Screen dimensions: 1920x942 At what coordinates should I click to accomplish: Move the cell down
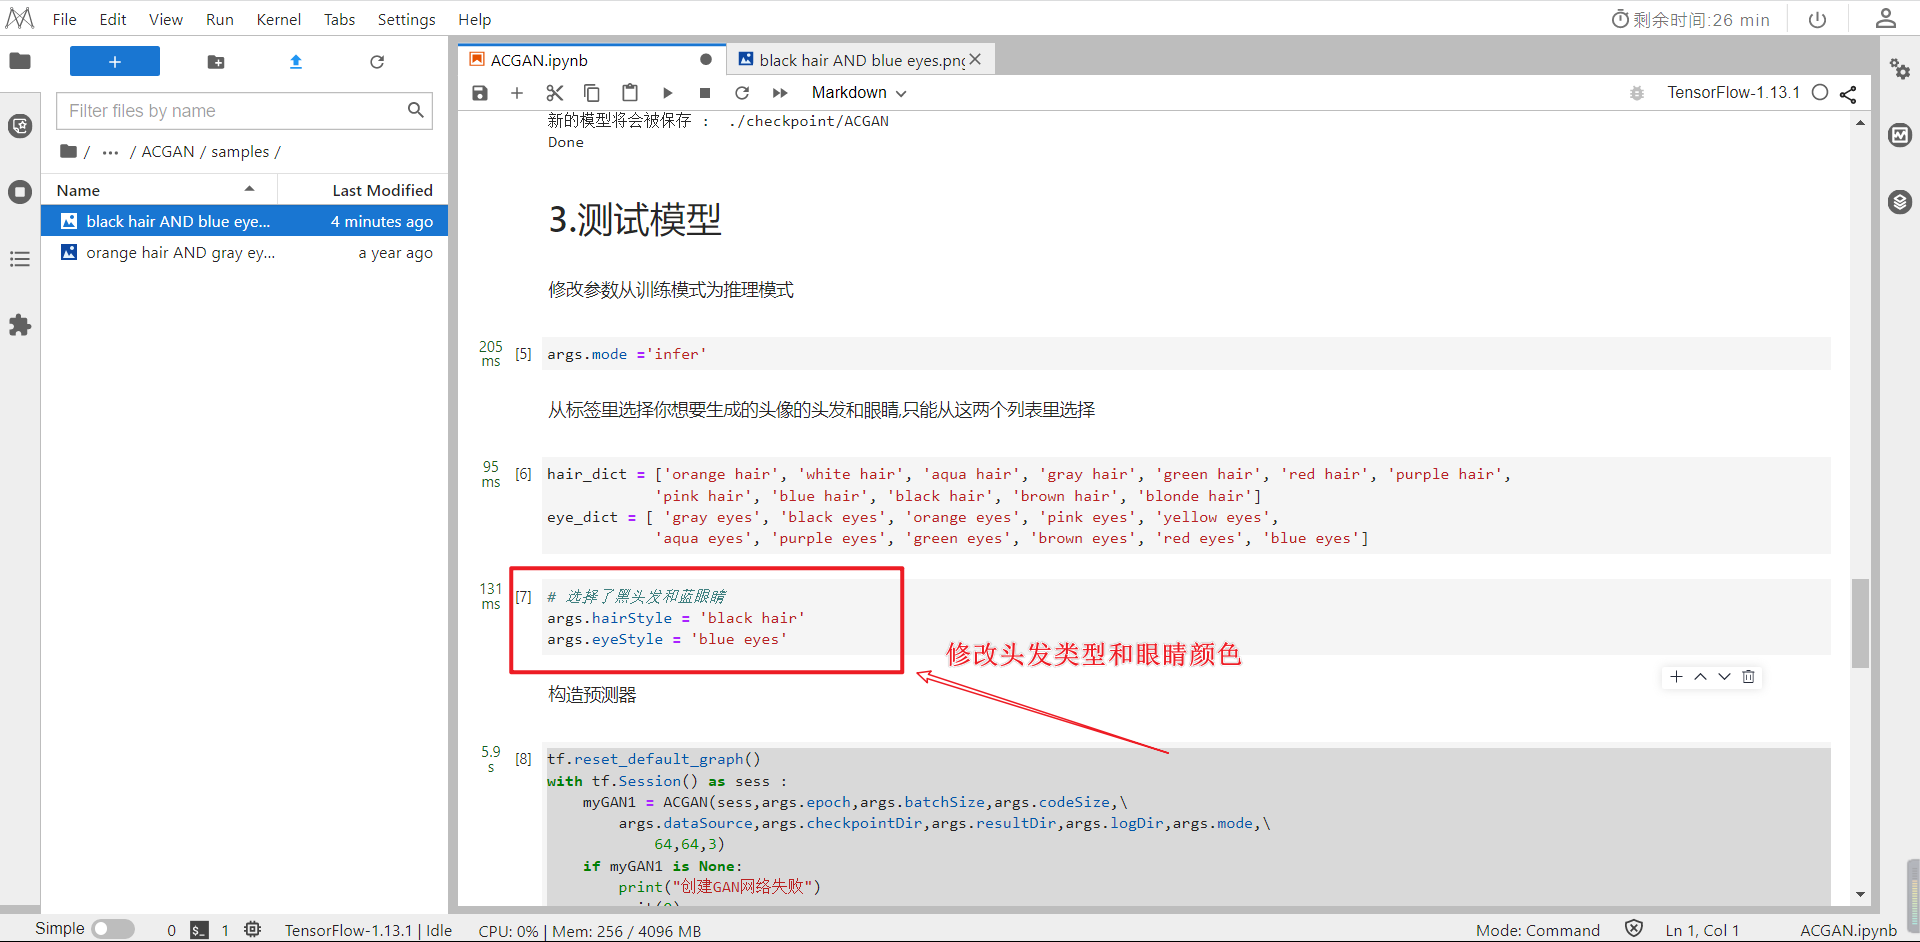[x=1724, y=677]
